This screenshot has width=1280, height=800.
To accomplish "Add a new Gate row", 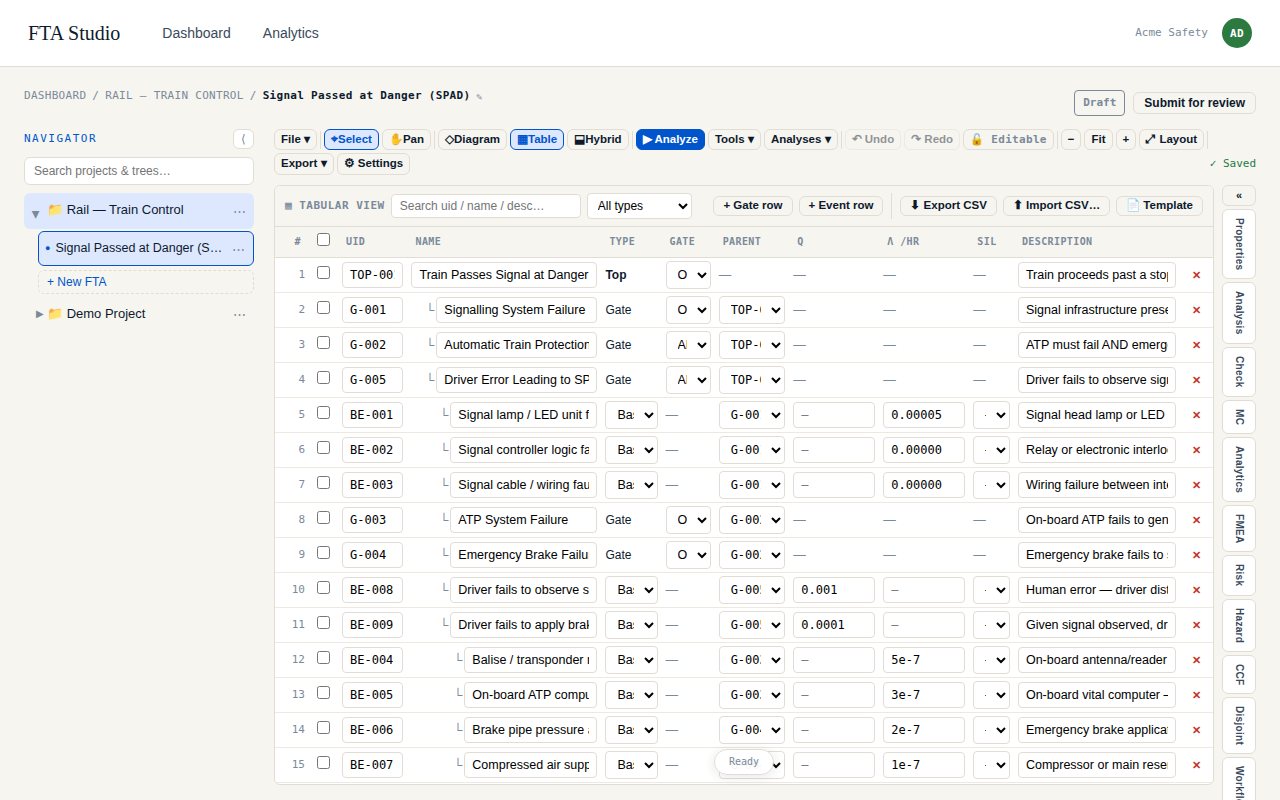I will (x=753, y=206).
